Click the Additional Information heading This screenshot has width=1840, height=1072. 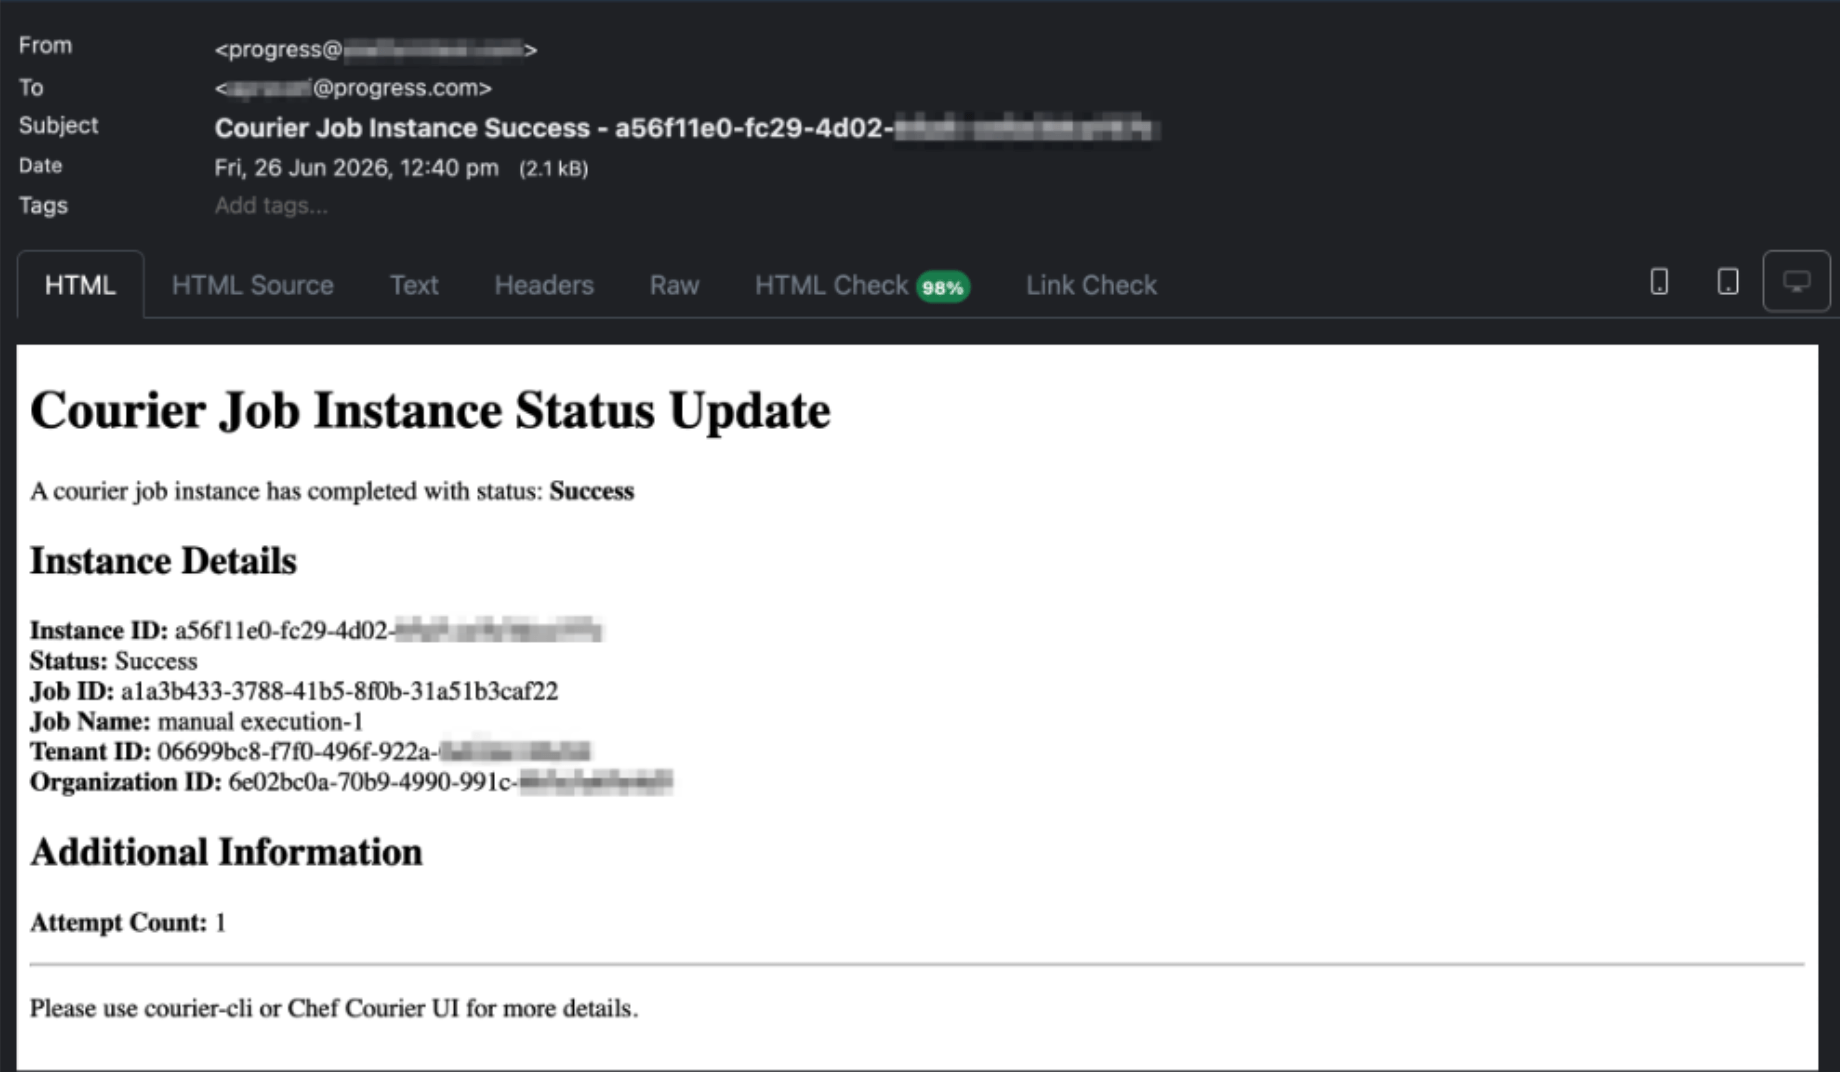(226, 852)
